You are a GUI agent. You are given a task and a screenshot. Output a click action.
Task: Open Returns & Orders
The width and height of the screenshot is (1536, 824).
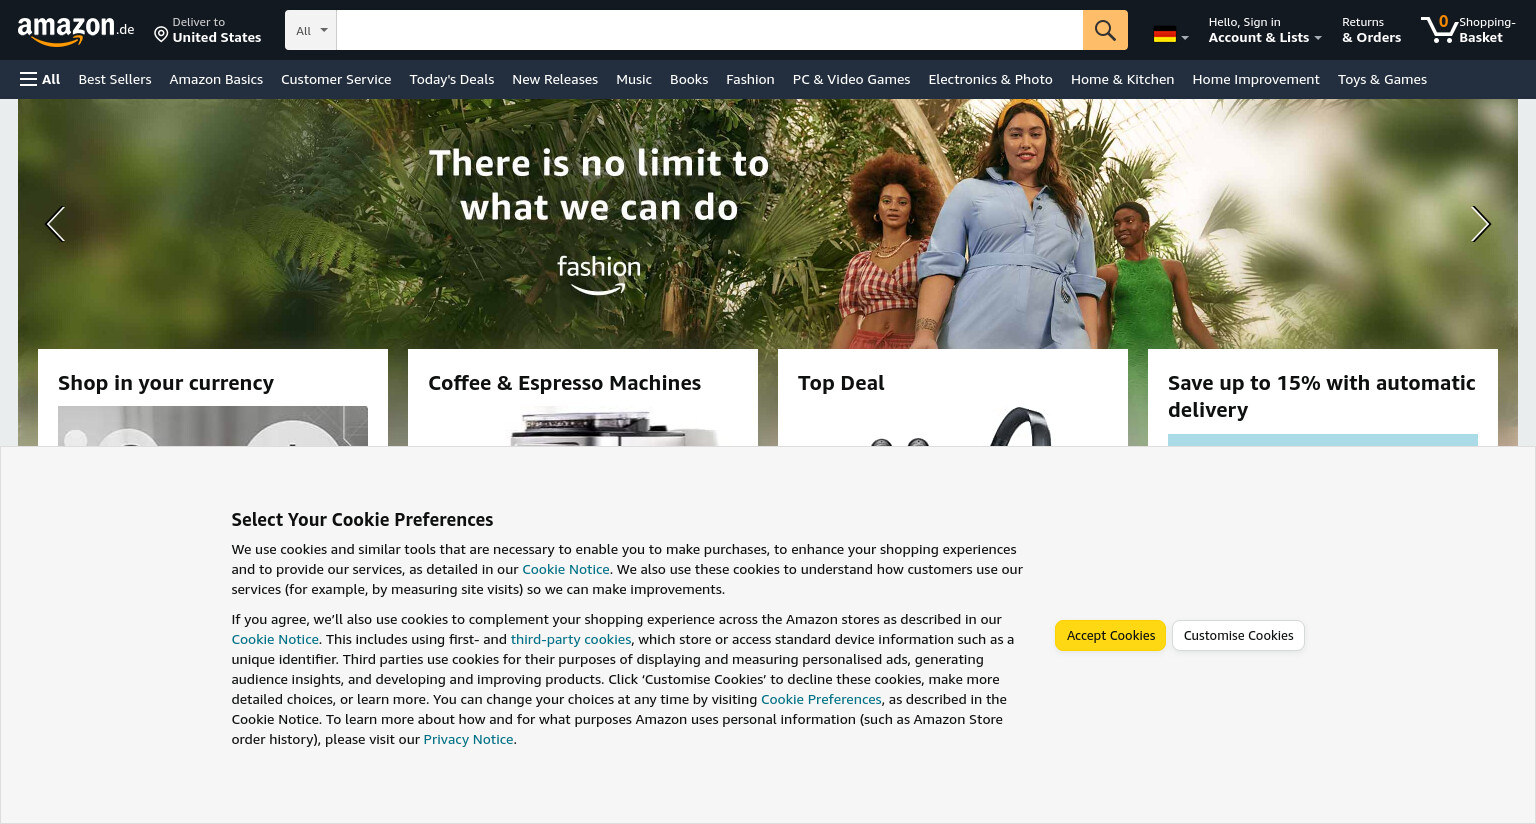coord(1371,30)
